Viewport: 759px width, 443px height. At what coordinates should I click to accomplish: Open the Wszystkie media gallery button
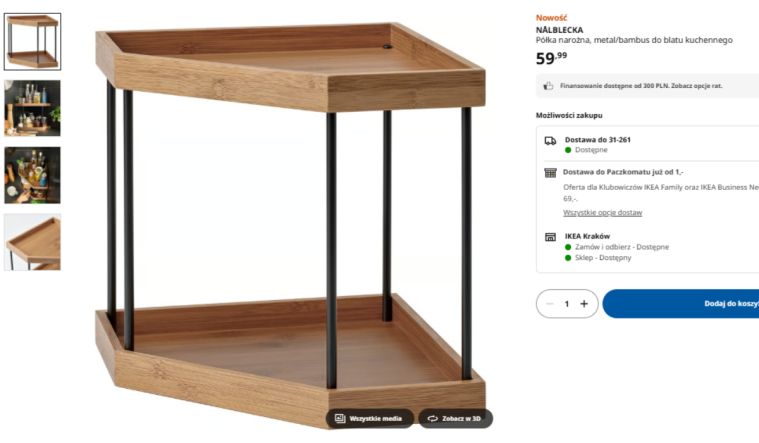[369, 418]
